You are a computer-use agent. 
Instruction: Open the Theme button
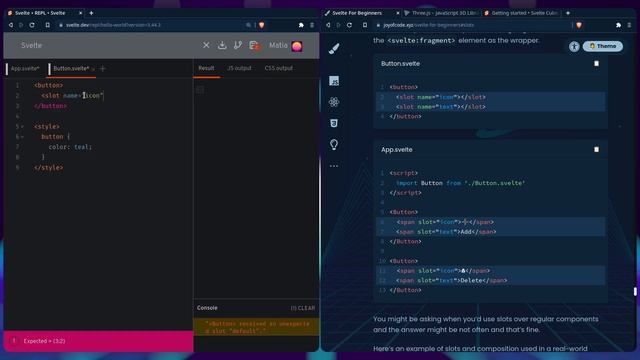click(603, 46)
